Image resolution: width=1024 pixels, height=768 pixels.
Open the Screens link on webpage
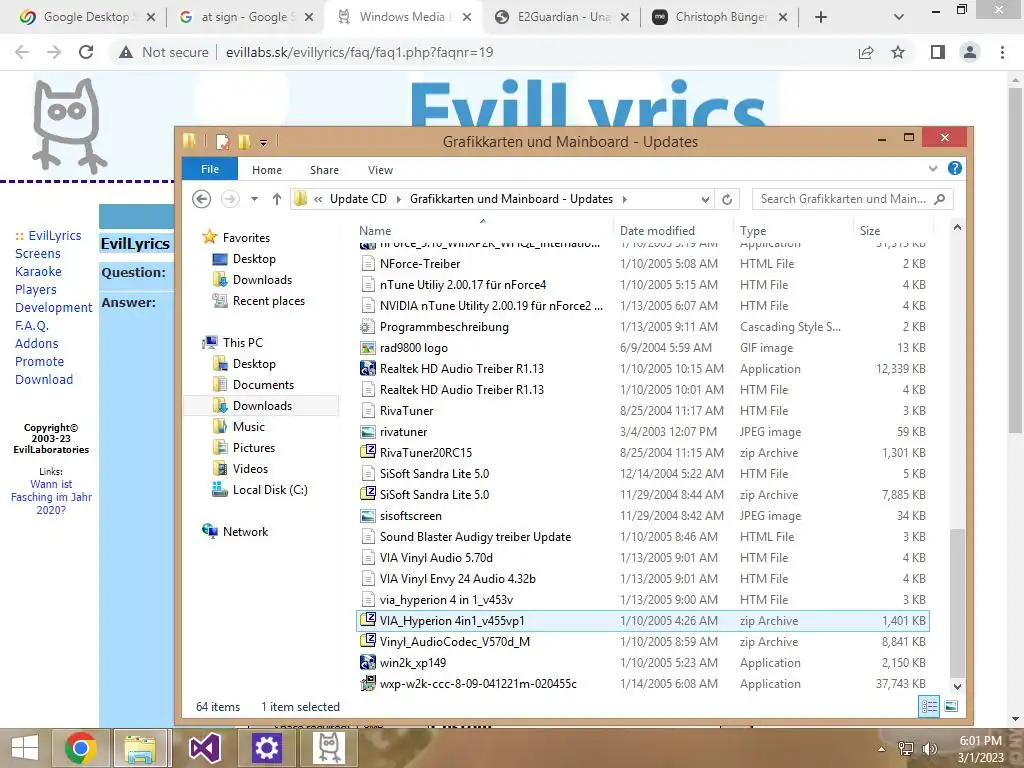pyautogui.click(x=37, y=253)
